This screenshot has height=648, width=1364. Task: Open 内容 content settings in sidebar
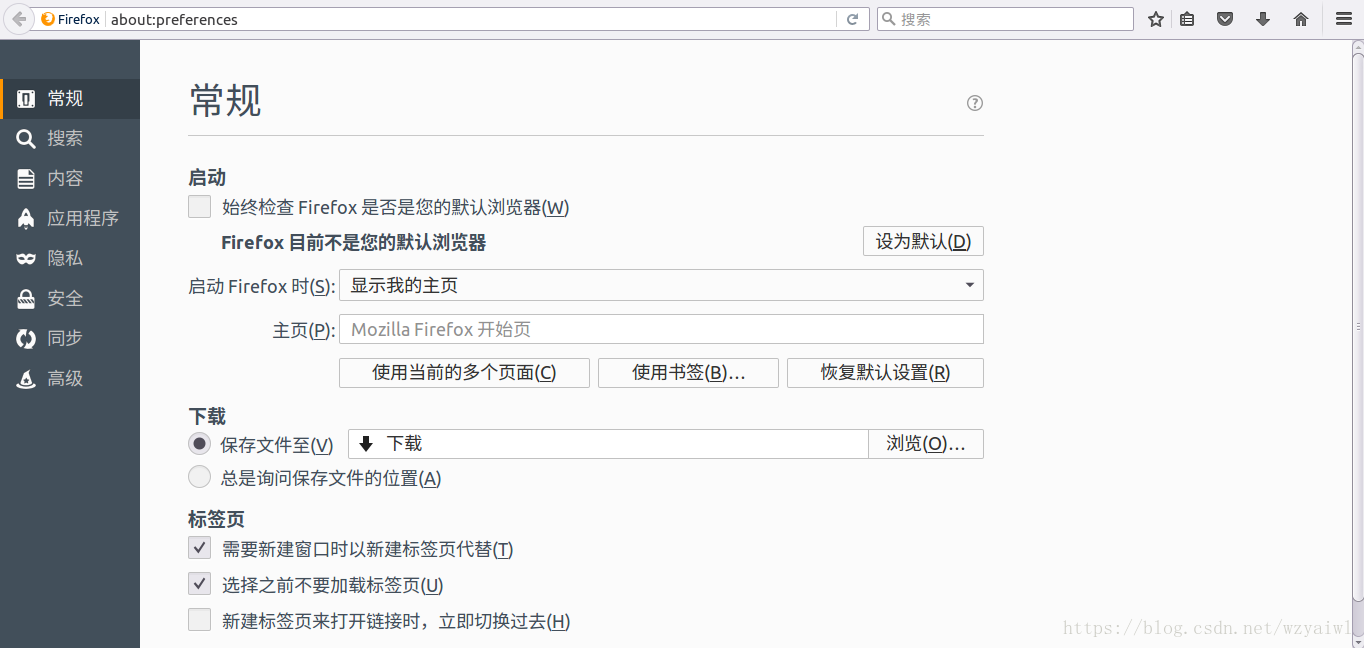[70, 178]
